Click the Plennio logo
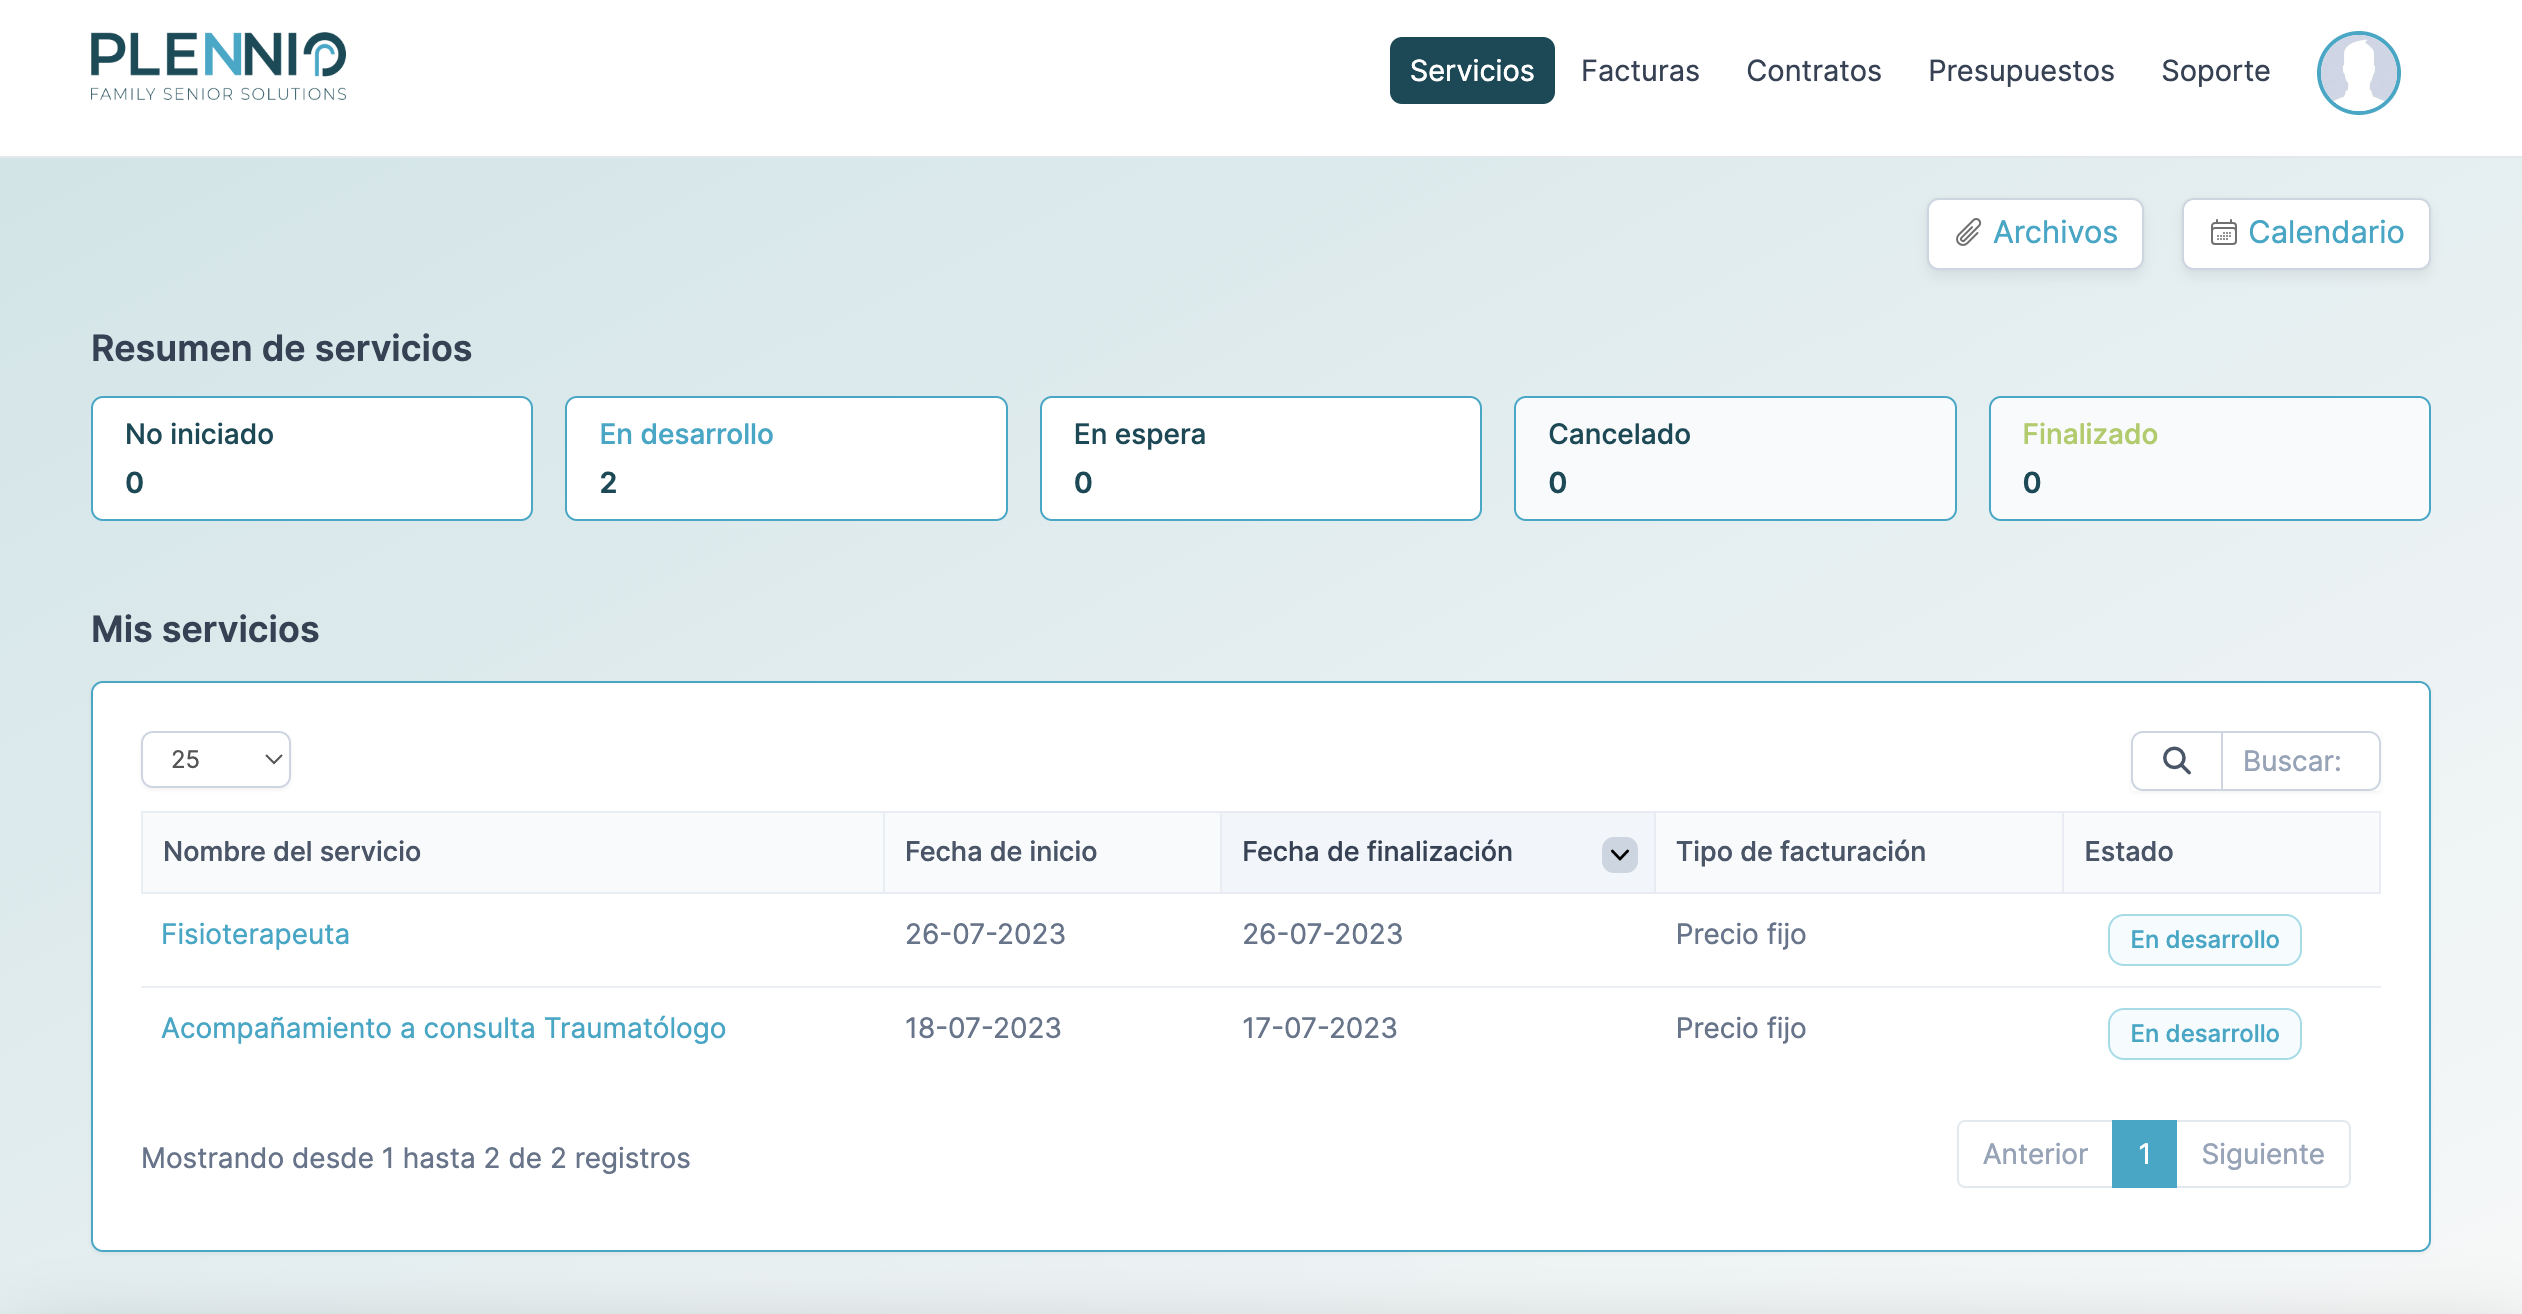Viewport: 2522px width, 1314px height. pos(218,67)
